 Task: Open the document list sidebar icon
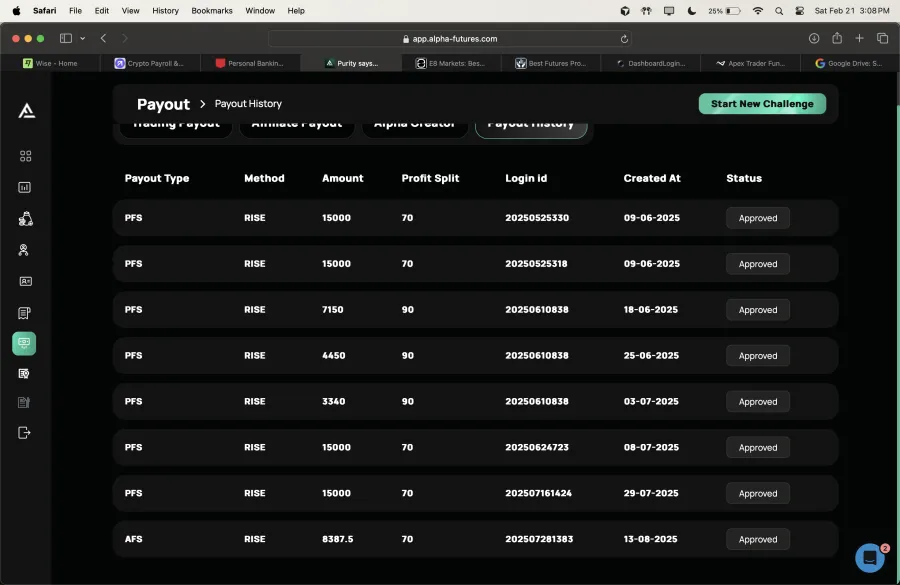coord(24,313)
